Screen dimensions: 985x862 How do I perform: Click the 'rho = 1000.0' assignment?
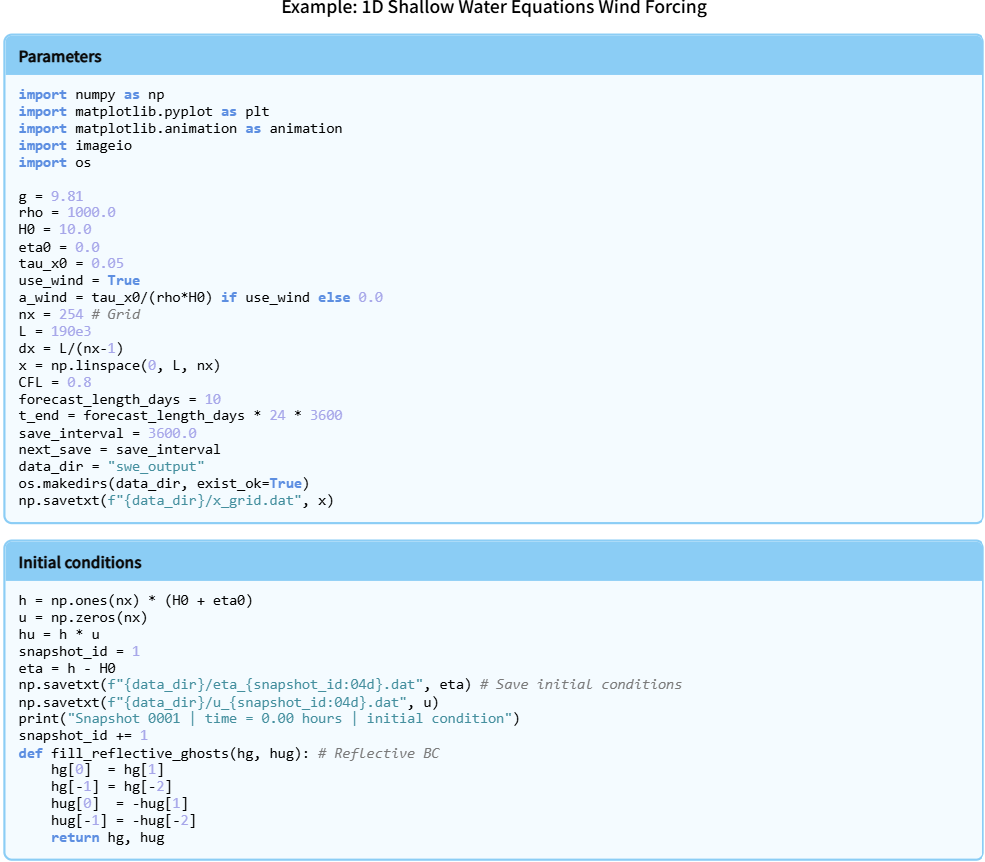click(67, 213)
